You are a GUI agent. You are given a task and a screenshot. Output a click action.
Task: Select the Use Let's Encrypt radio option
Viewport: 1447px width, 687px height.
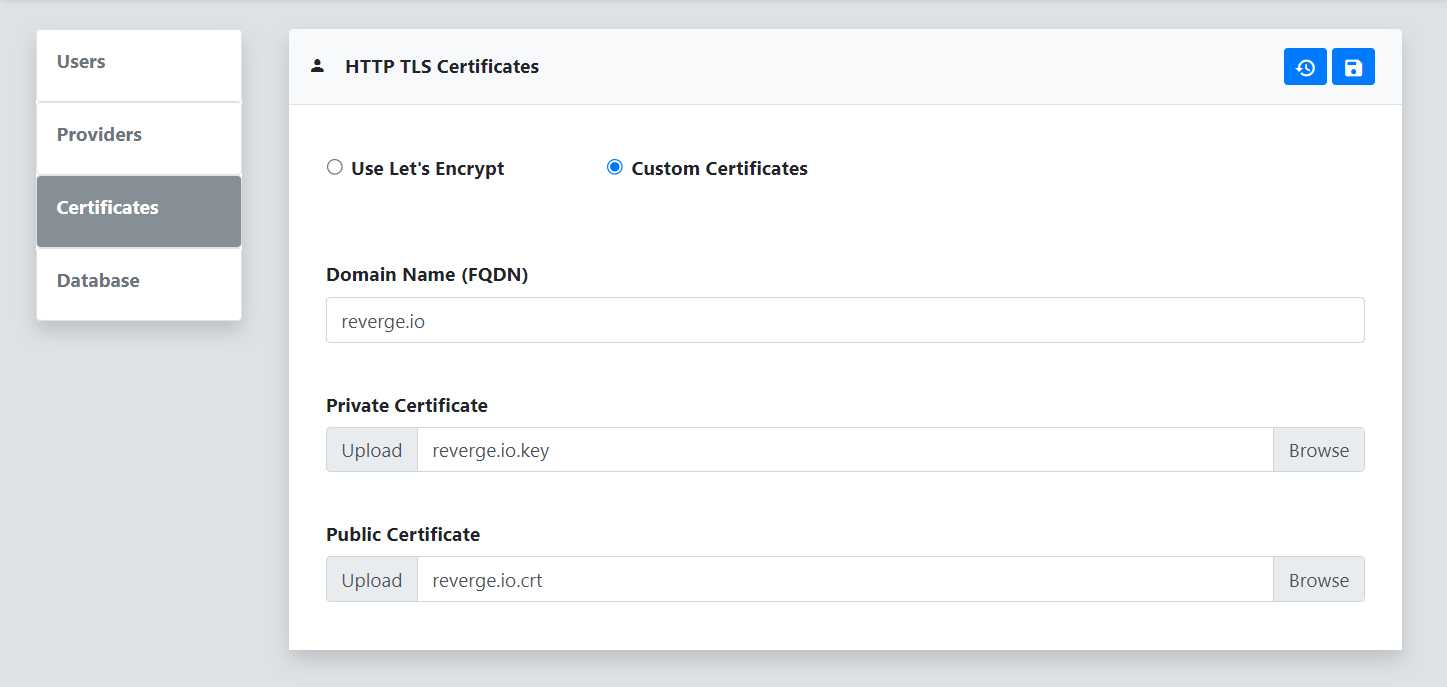click(x=335, y=168)
